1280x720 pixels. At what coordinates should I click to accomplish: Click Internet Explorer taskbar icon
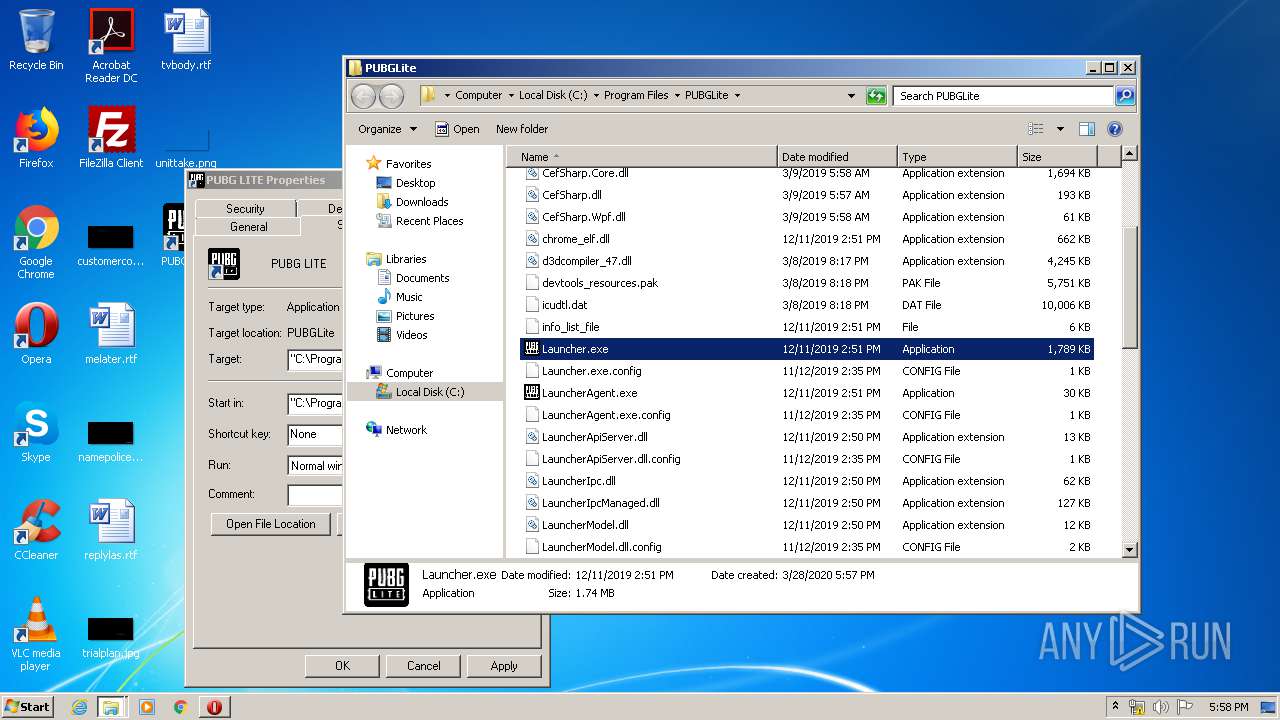click(79, 707)
